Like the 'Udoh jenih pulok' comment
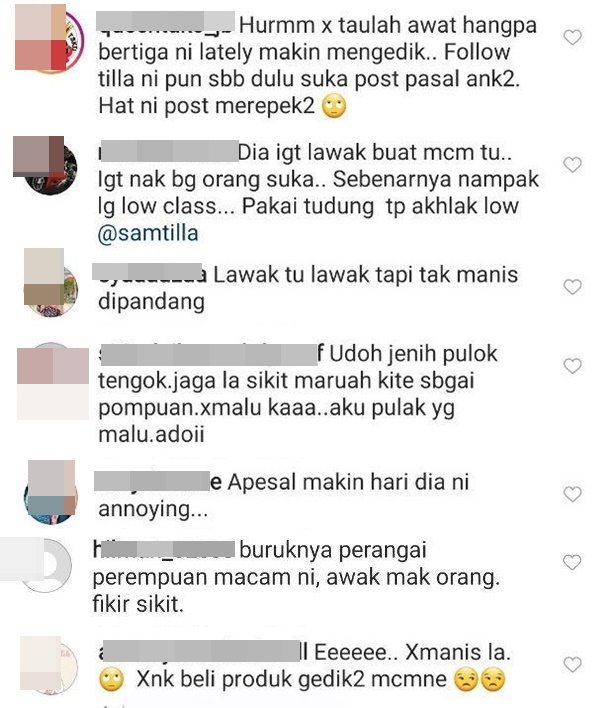Image resolution: width=615 pixels, height=708 pixels. [573, 366]
